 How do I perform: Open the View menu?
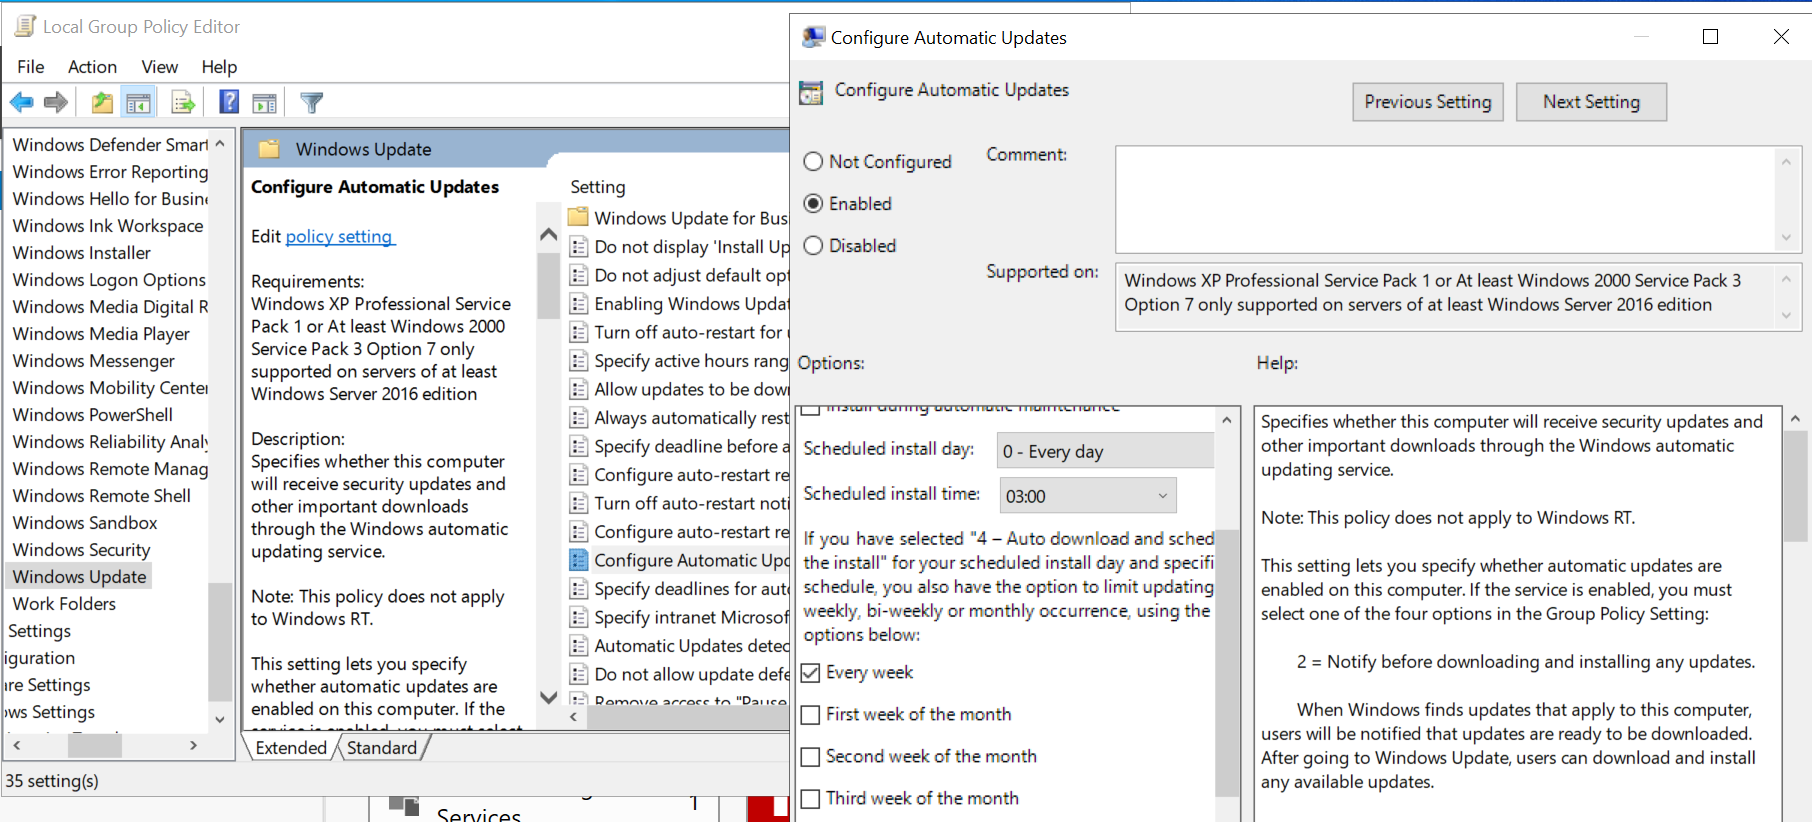point(160,67)
